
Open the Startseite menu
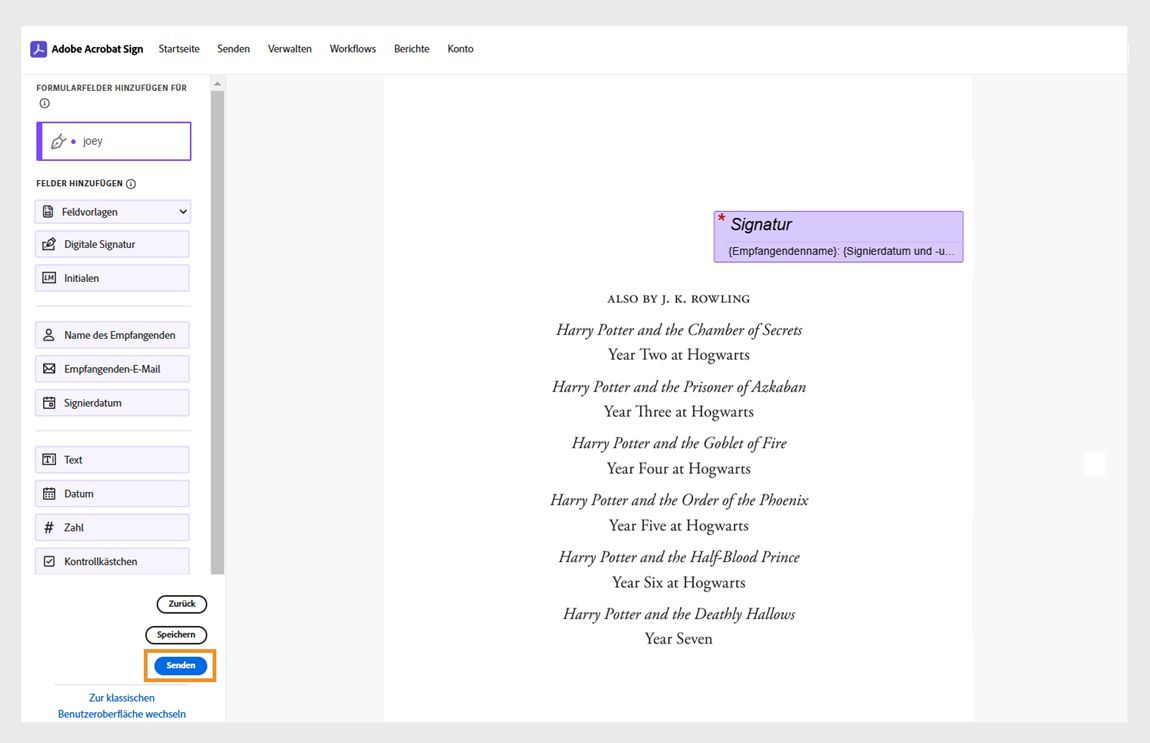click(179, 49)
